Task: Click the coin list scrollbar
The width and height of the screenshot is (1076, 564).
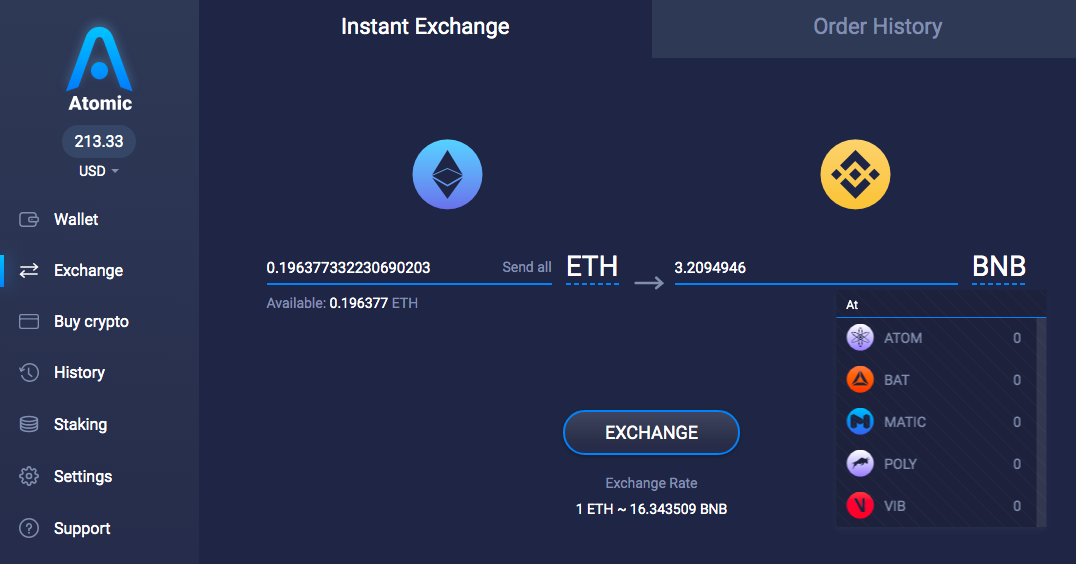Action: 1041,420
